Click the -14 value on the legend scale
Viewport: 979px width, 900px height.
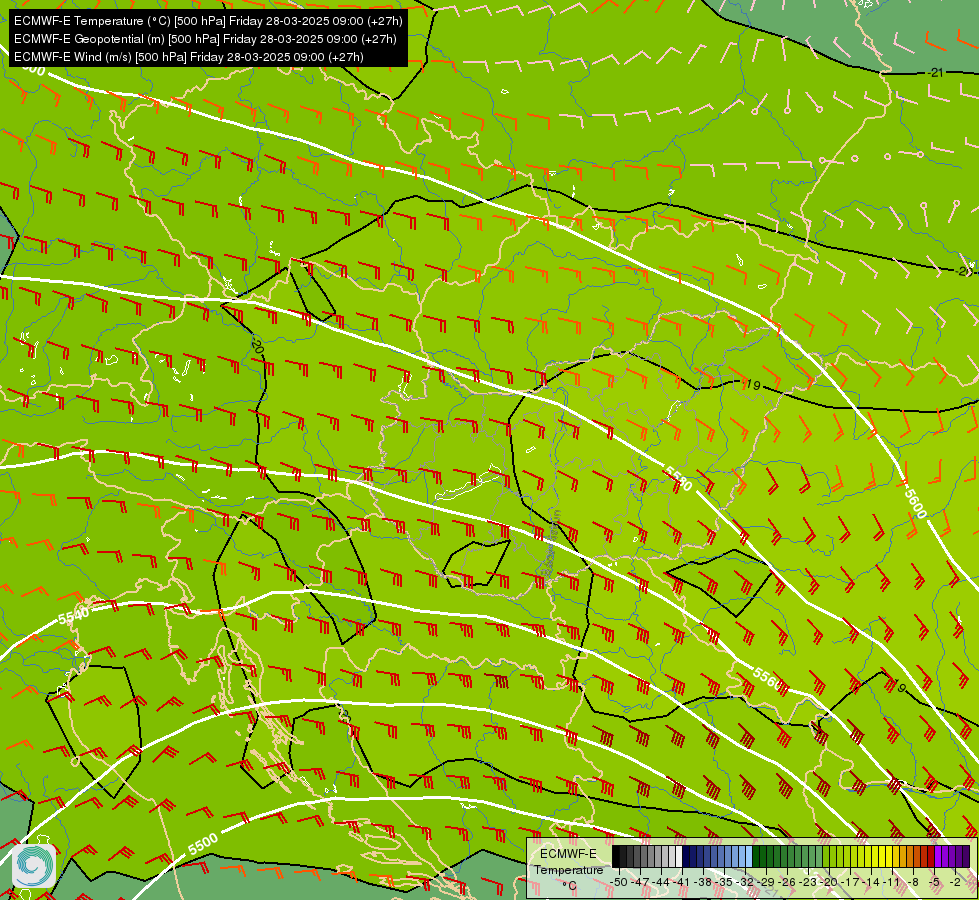tap(872, 882)
